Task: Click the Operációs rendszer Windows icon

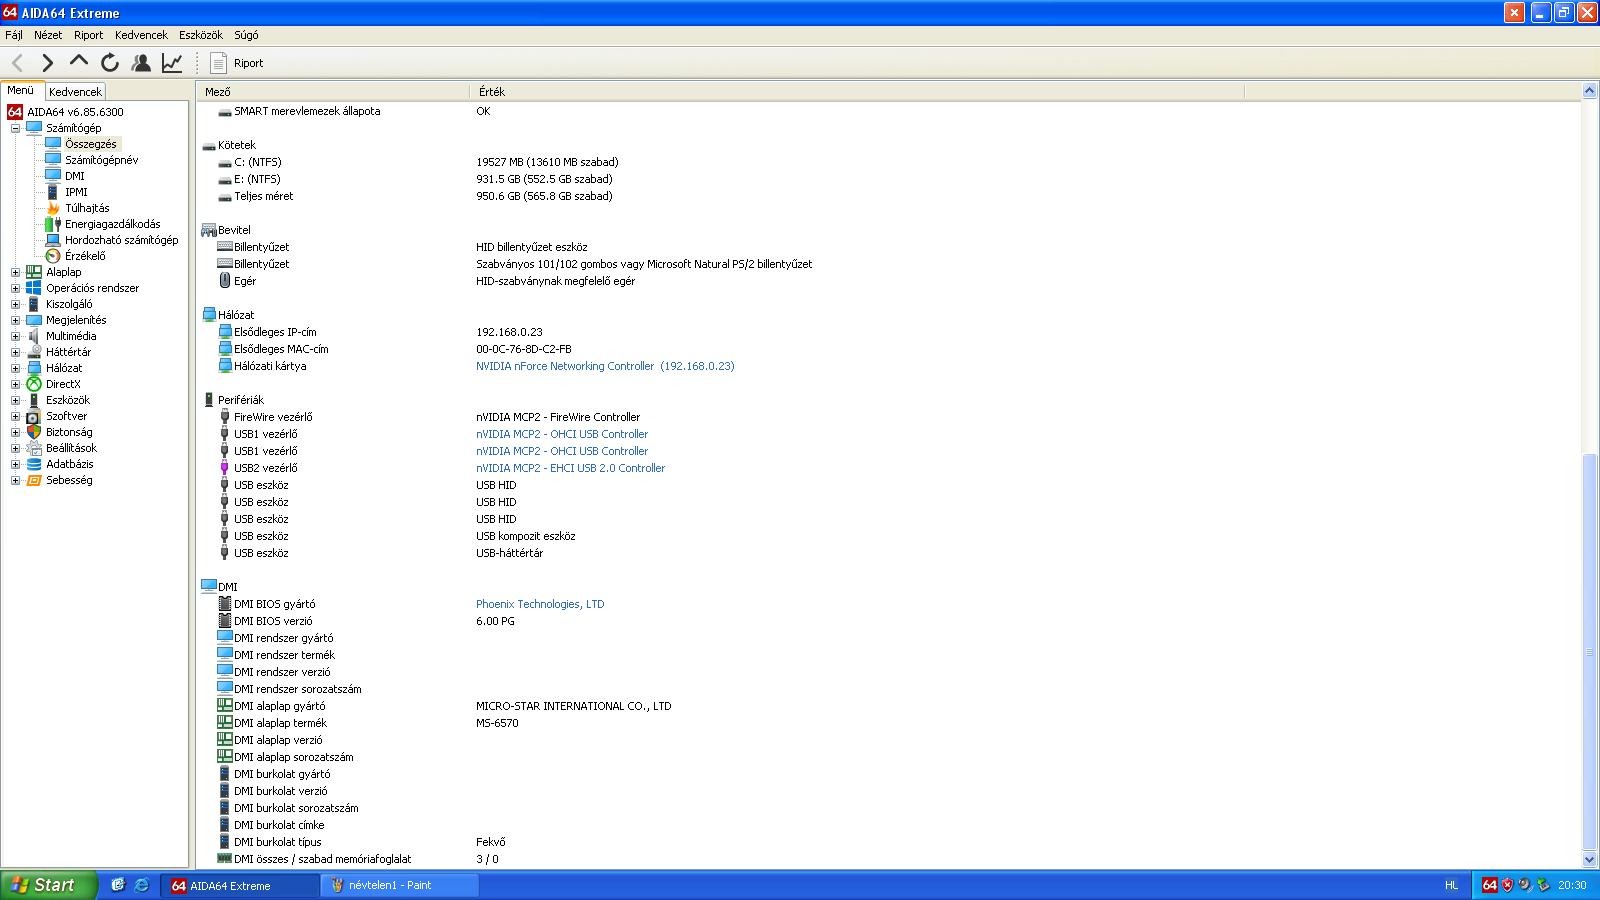Action: coord(34,288)
